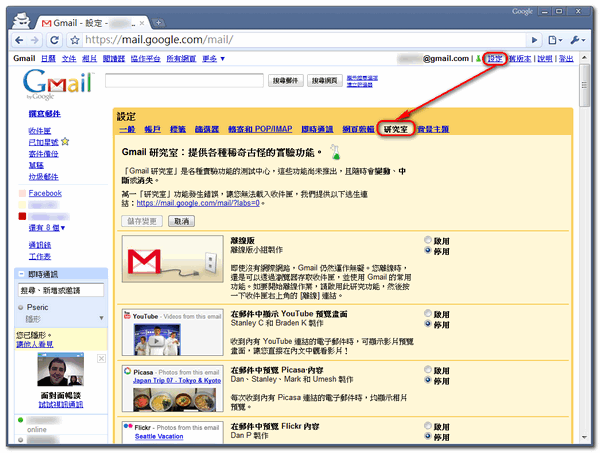
Task: Click the Gmail logo
Action: tap(58, 83)
